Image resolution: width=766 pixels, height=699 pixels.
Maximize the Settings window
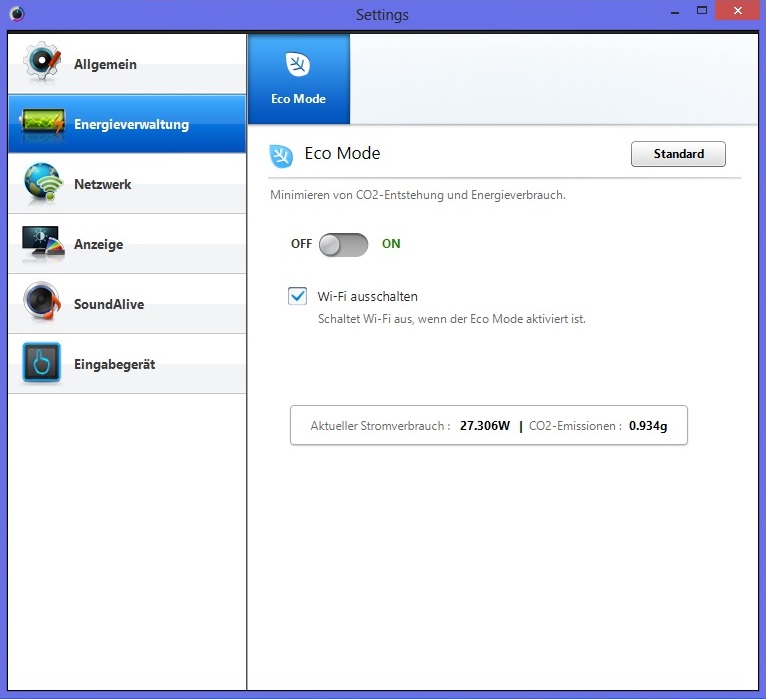tap(702, 11)
